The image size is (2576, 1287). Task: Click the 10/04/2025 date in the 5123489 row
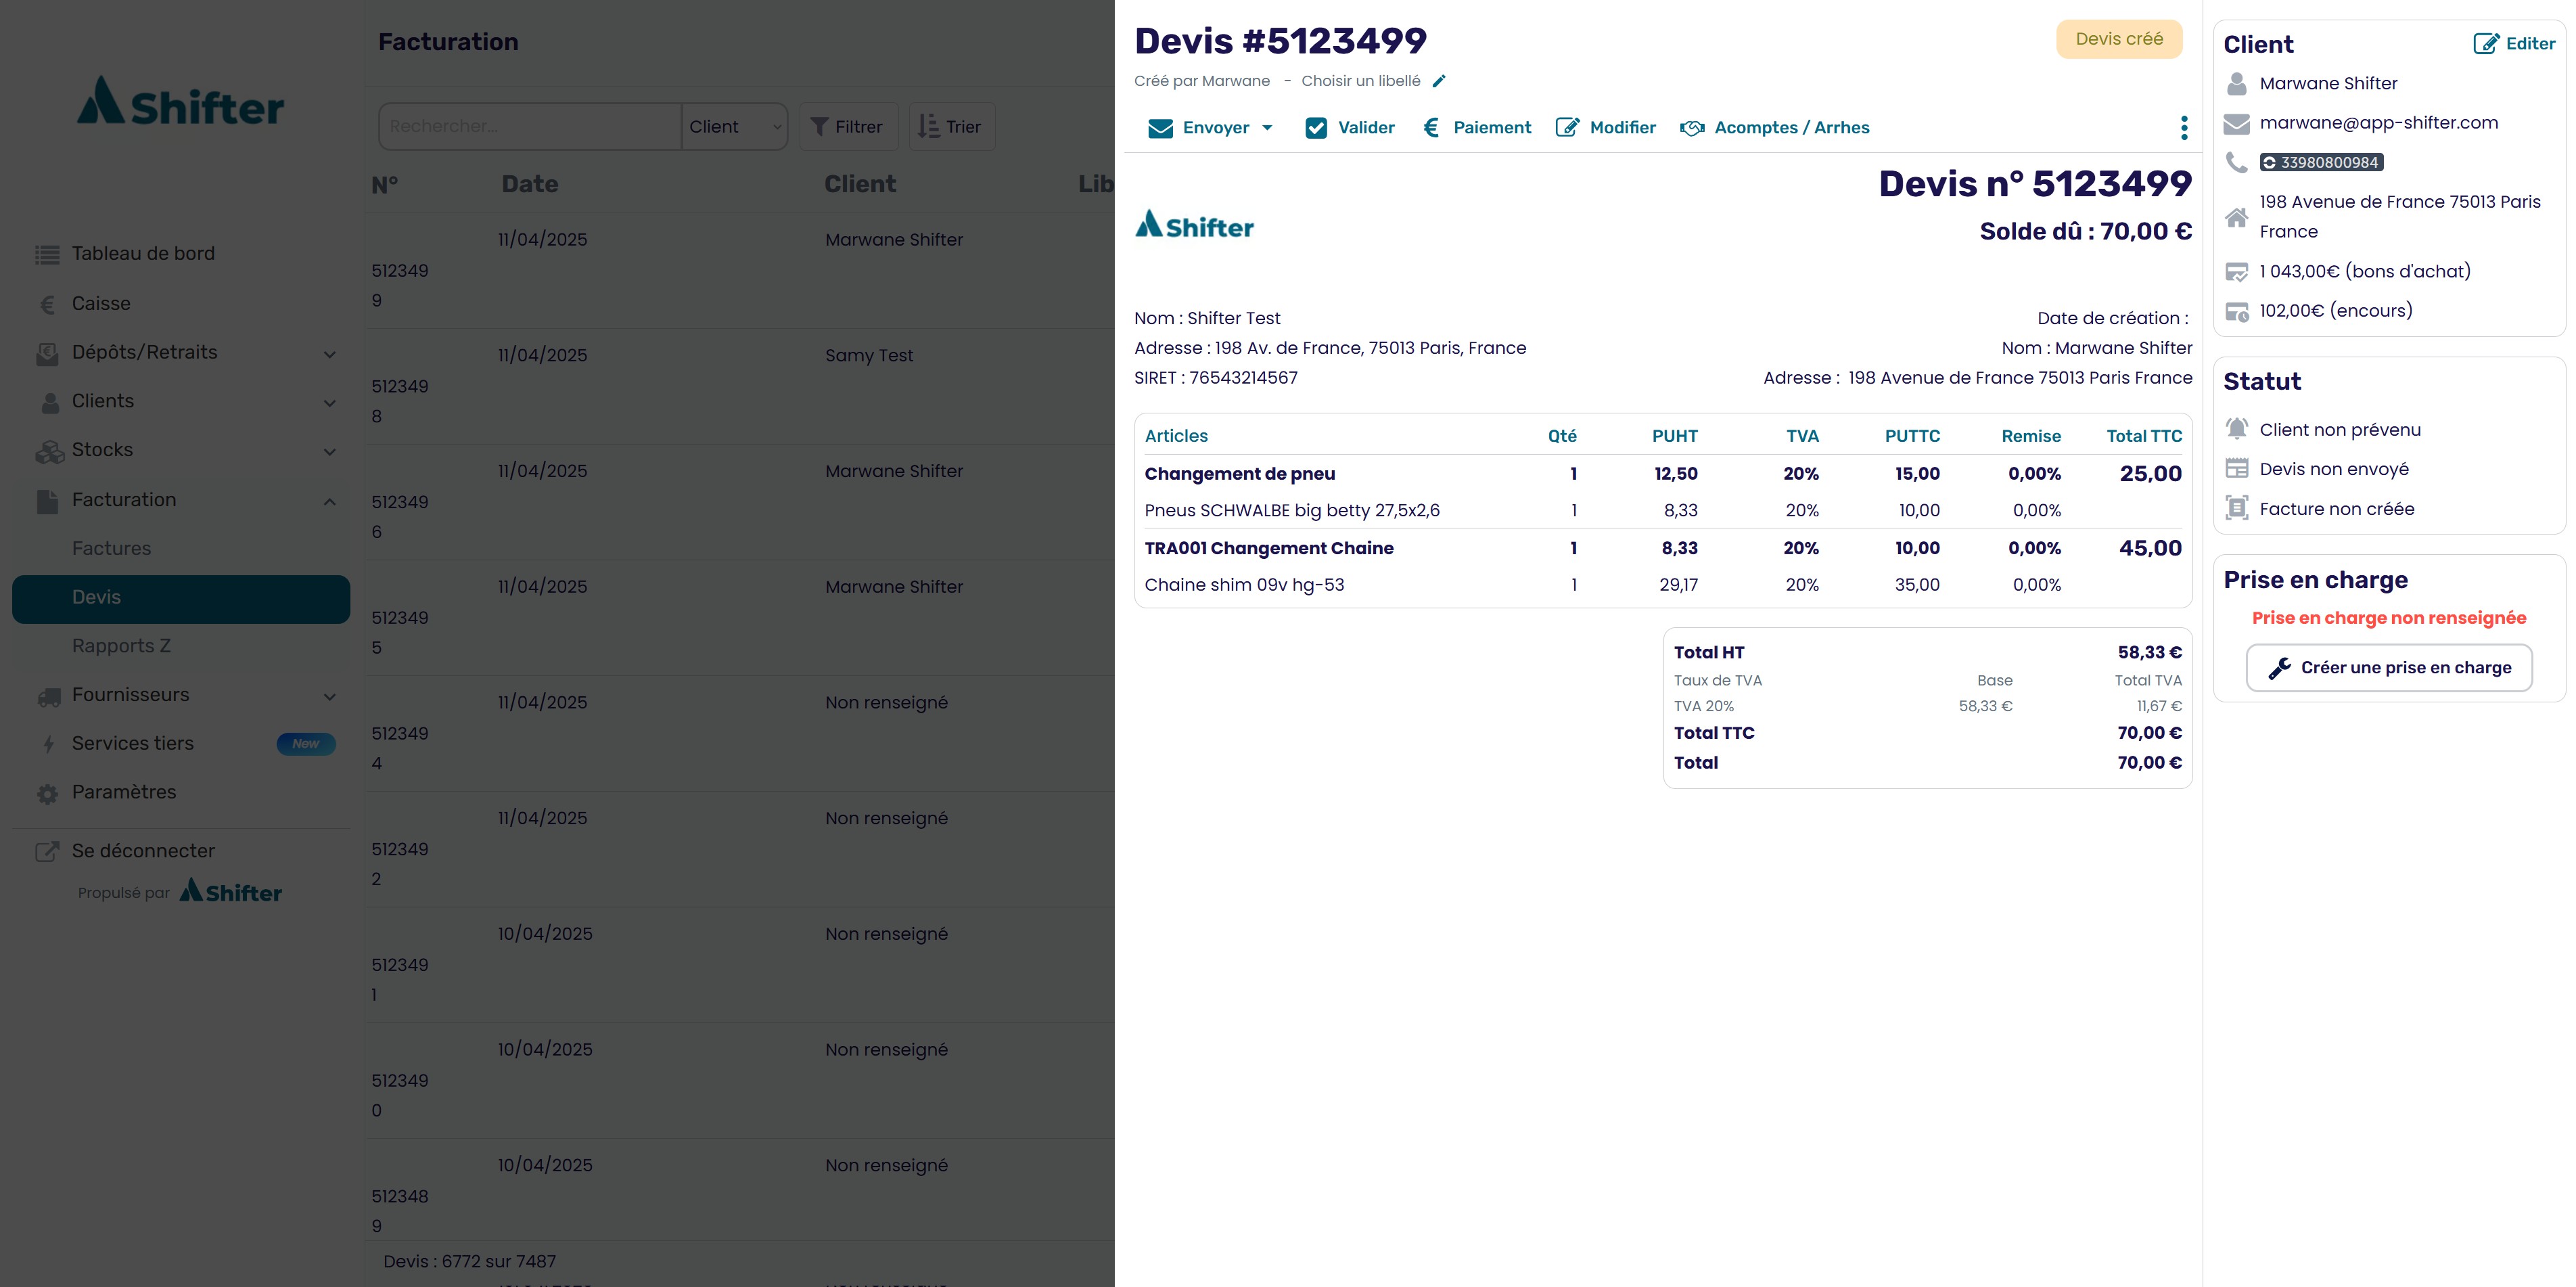pyautogui.click(x=545, y=1166)
